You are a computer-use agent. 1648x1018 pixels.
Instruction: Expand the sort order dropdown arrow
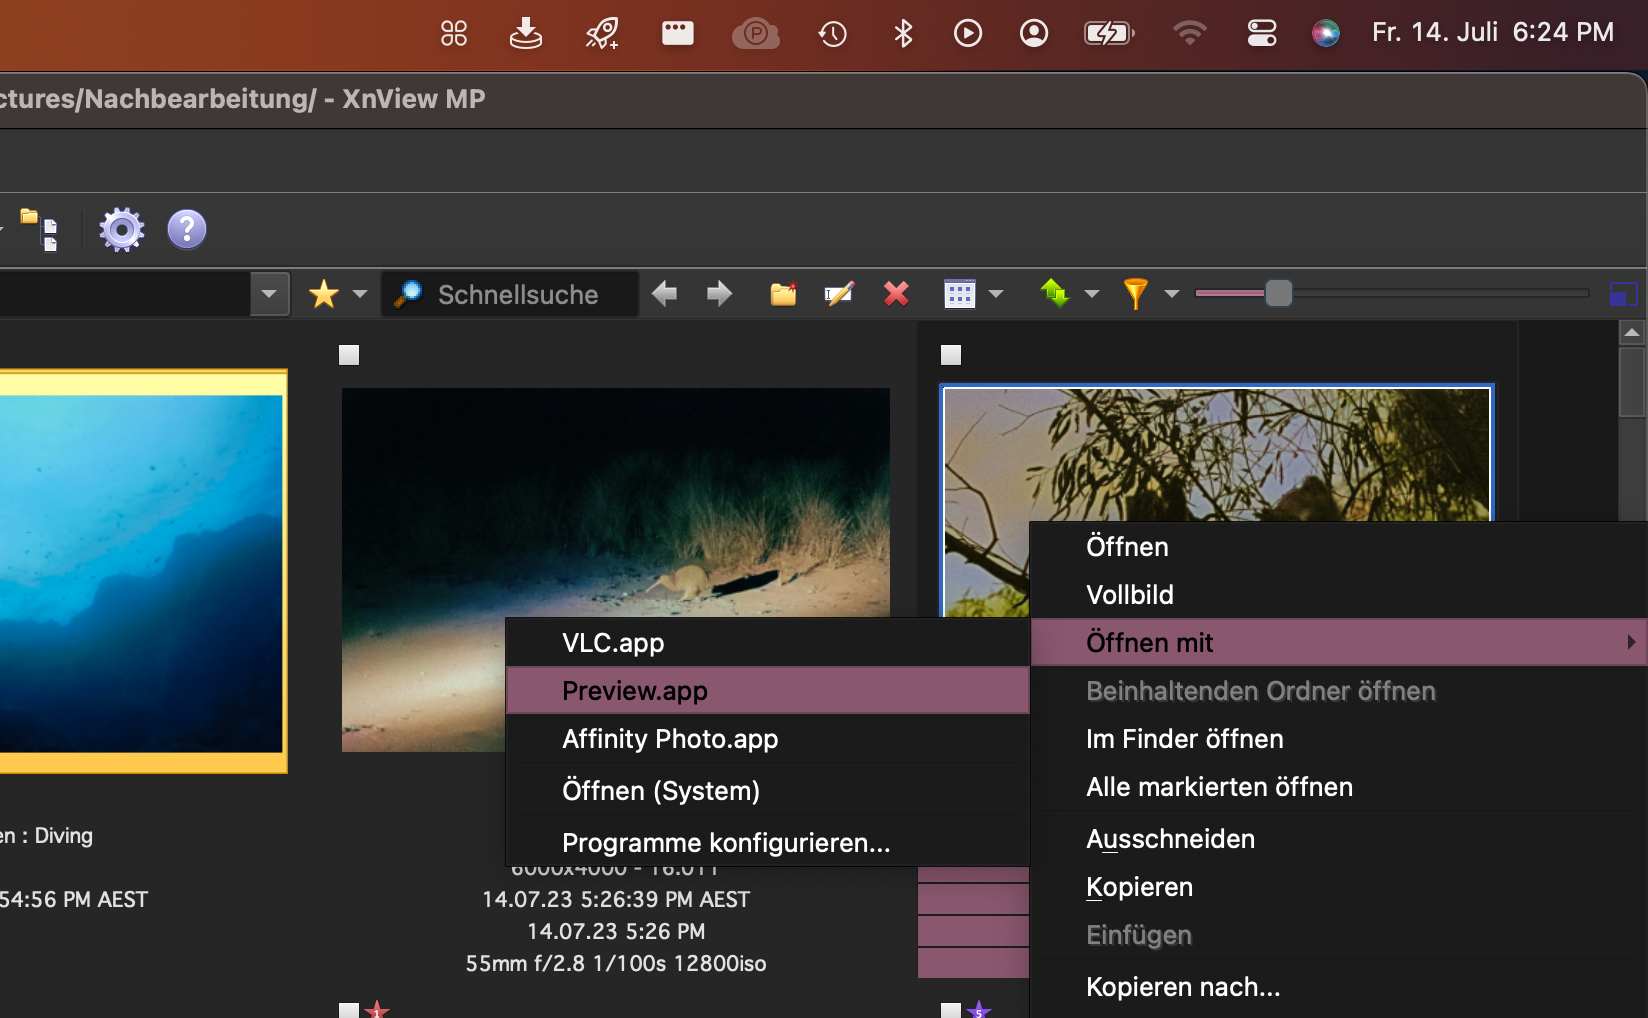click(x=1092, y=294)
